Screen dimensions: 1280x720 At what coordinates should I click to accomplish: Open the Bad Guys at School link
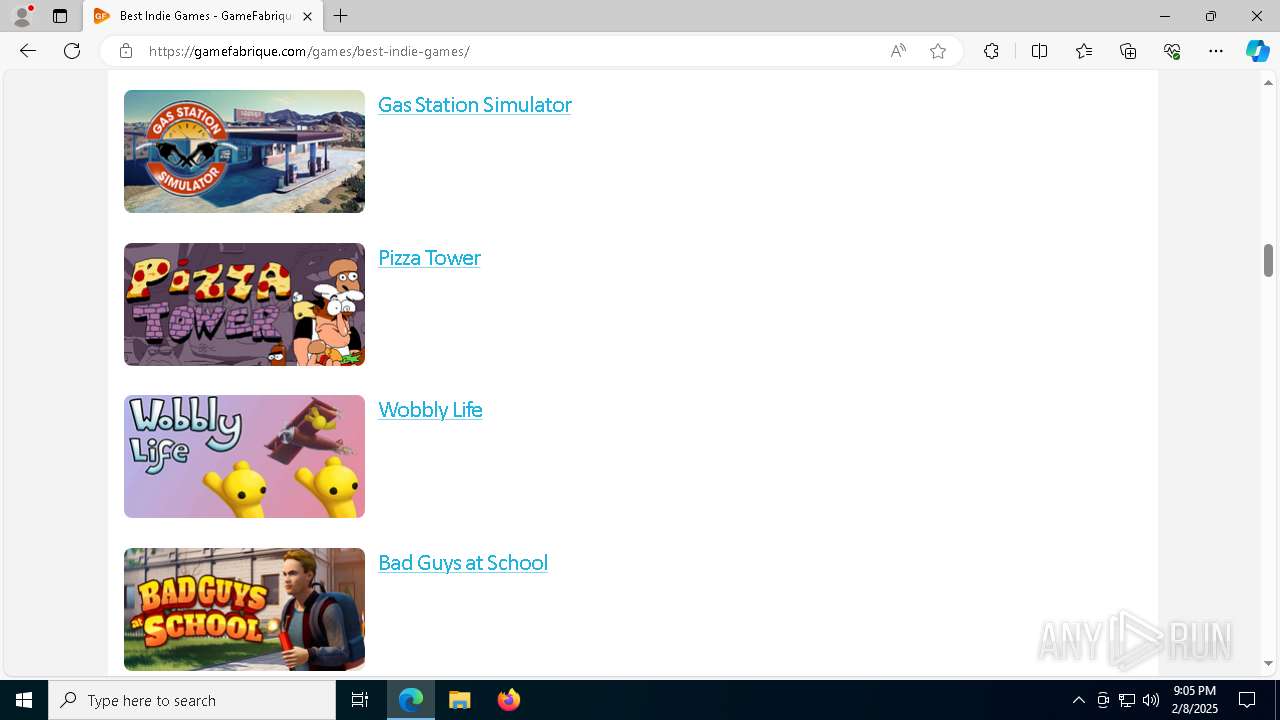coord(463,563)
